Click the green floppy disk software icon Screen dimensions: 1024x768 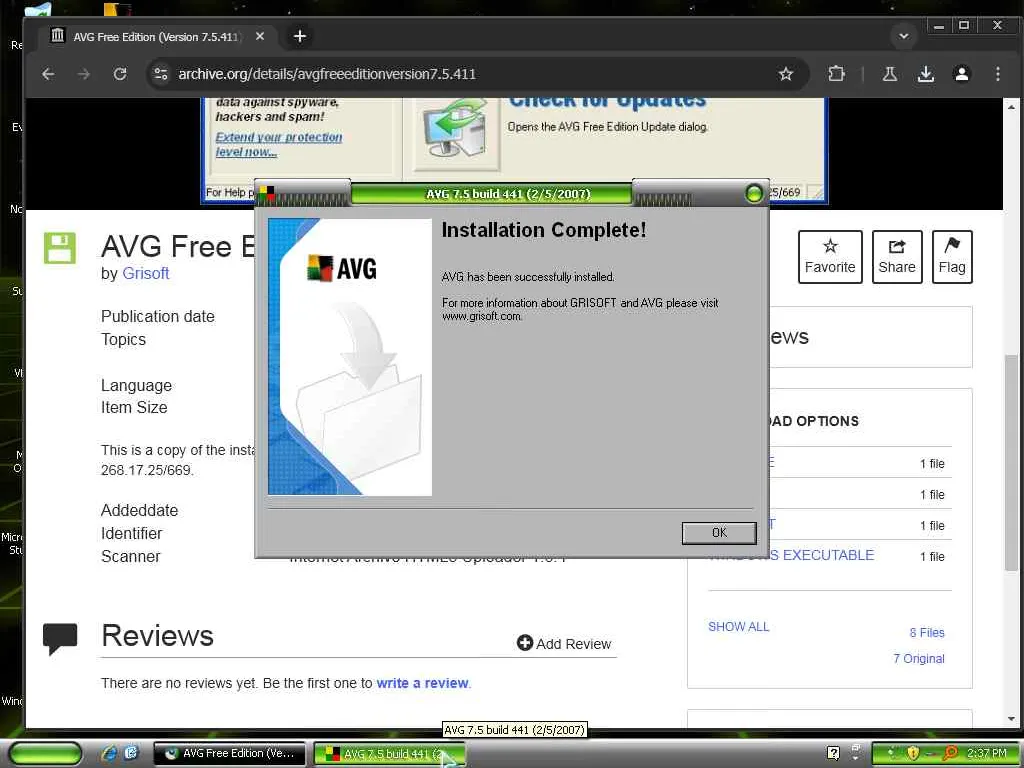(59, 248)
